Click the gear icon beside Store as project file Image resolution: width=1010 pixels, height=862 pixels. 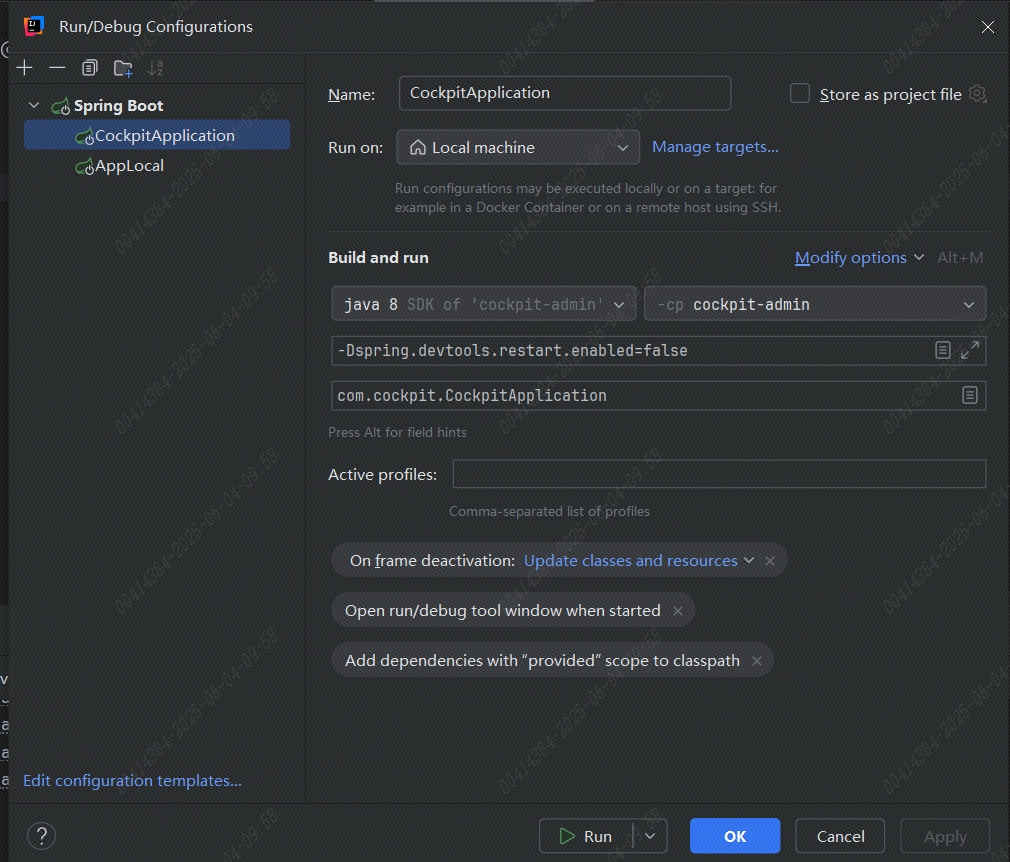tap(977, 94)
